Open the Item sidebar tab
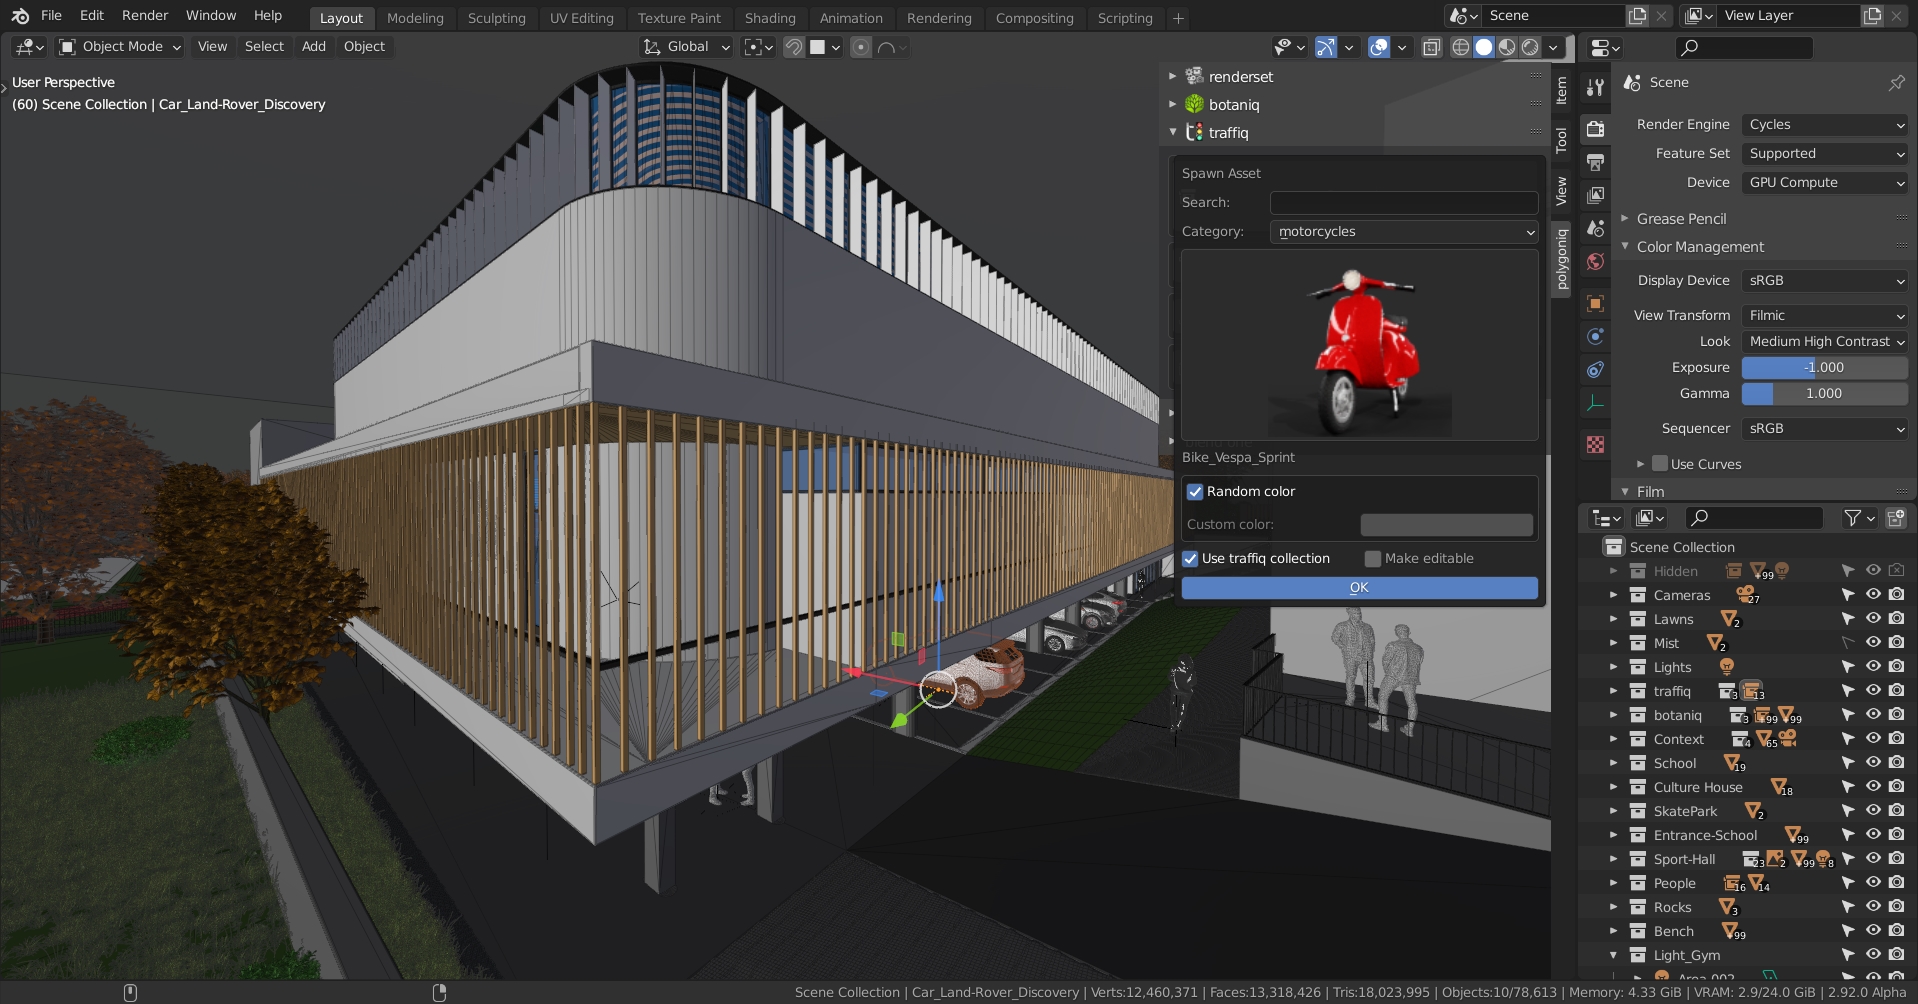Screen dimensions: 1918x1004 1561,91
